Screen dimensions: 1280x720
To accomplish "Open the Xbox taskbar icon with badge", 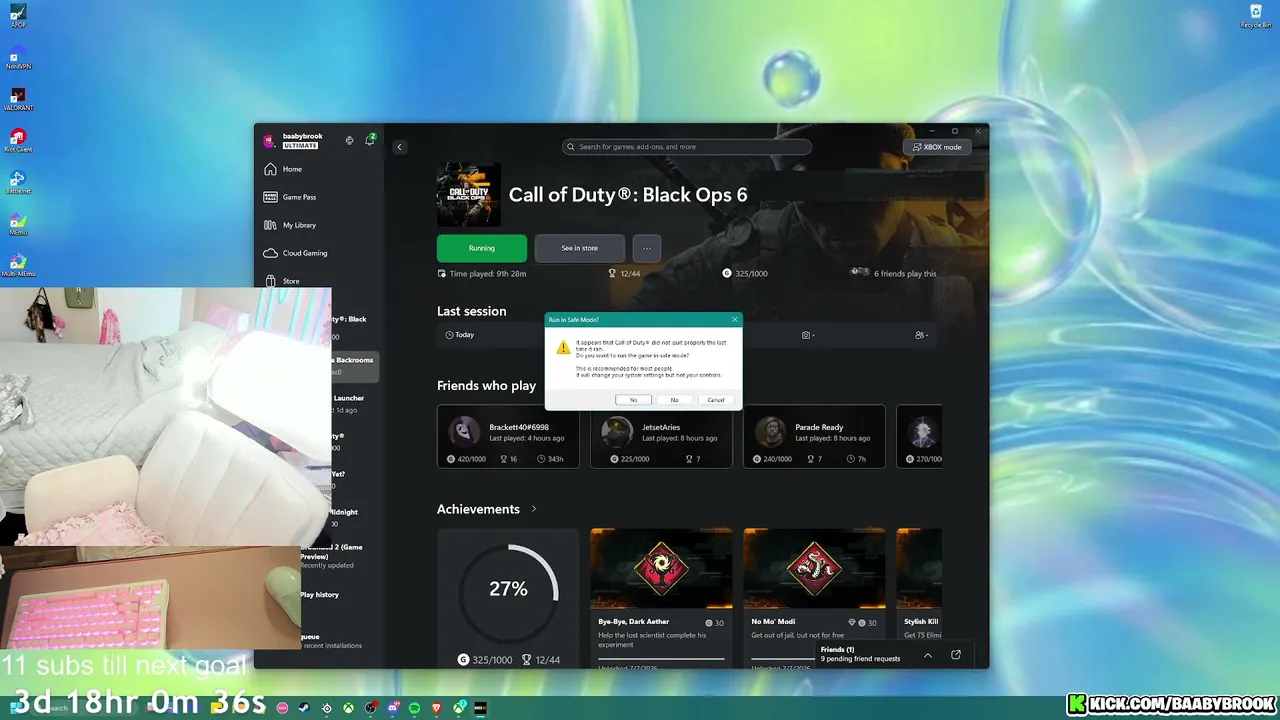I will [x=459, y=708].
